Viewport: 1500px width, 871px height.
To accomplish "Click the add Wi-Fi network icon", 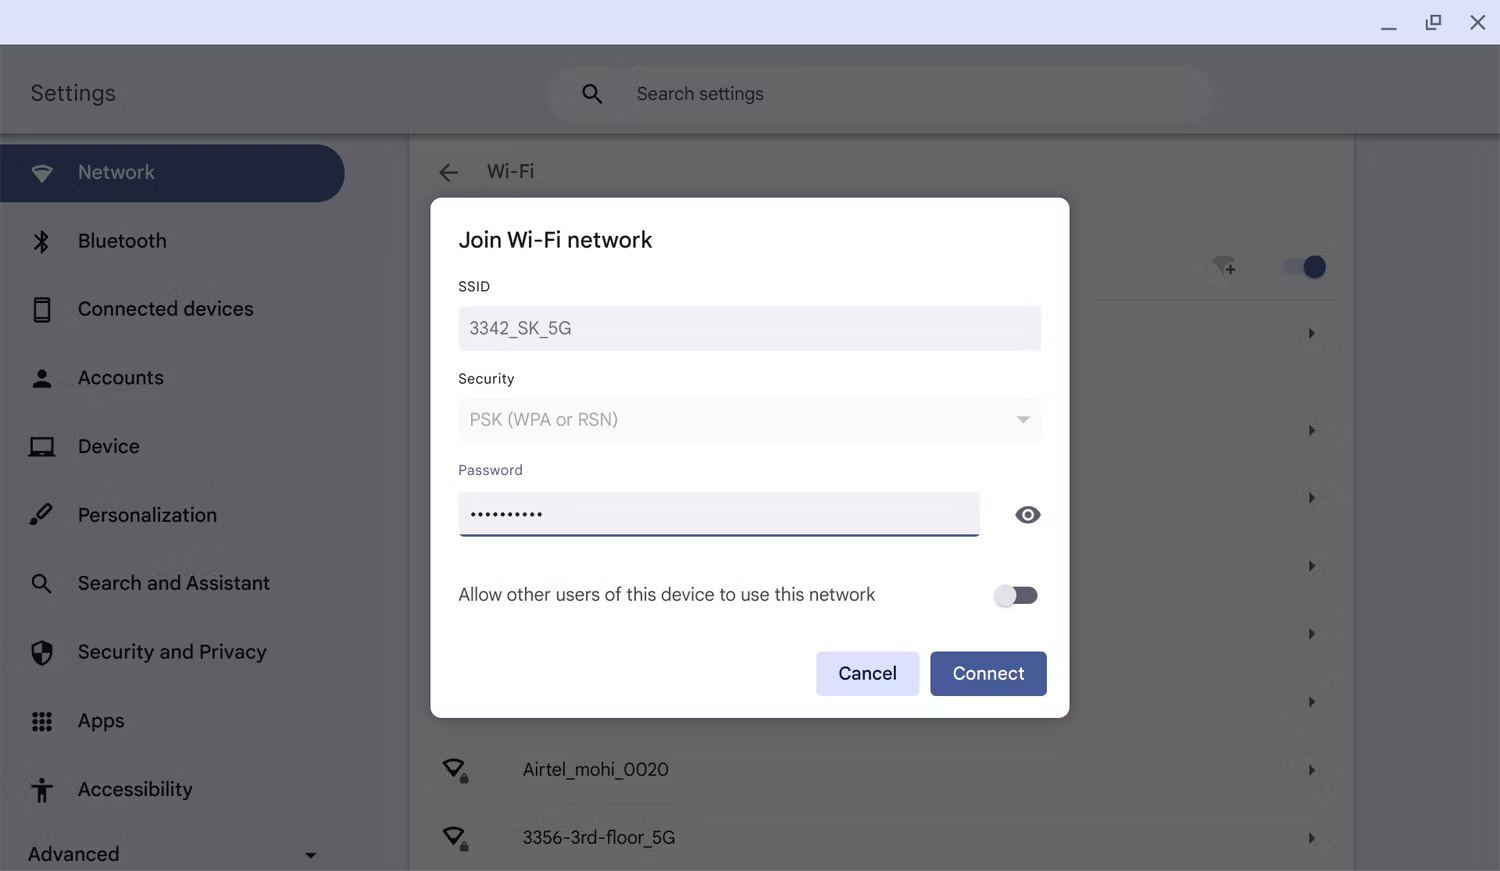I will 1224,266.
